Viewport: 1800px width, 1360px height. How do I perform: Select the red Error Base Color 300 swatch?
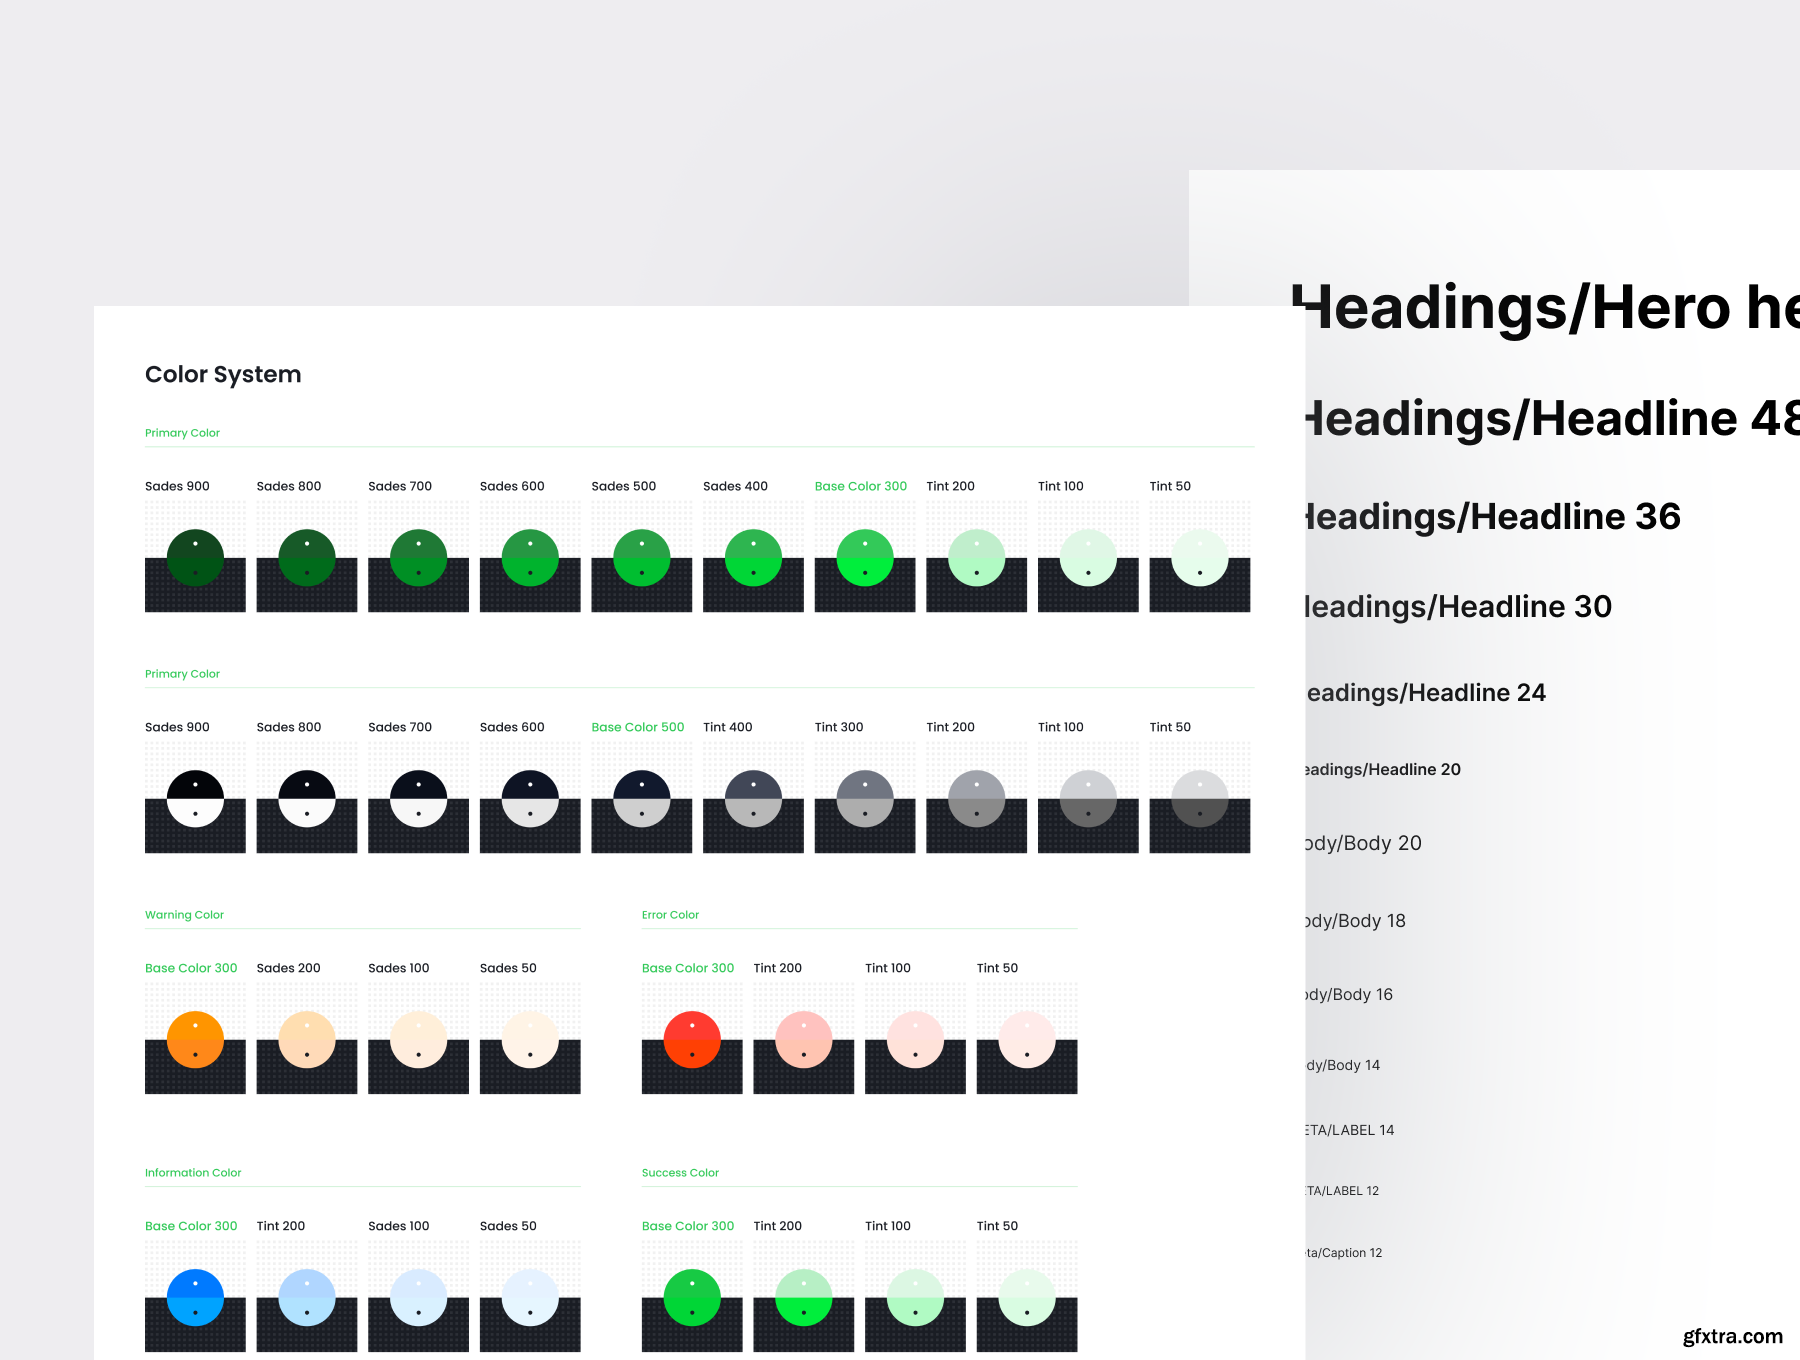(691, 1040)
